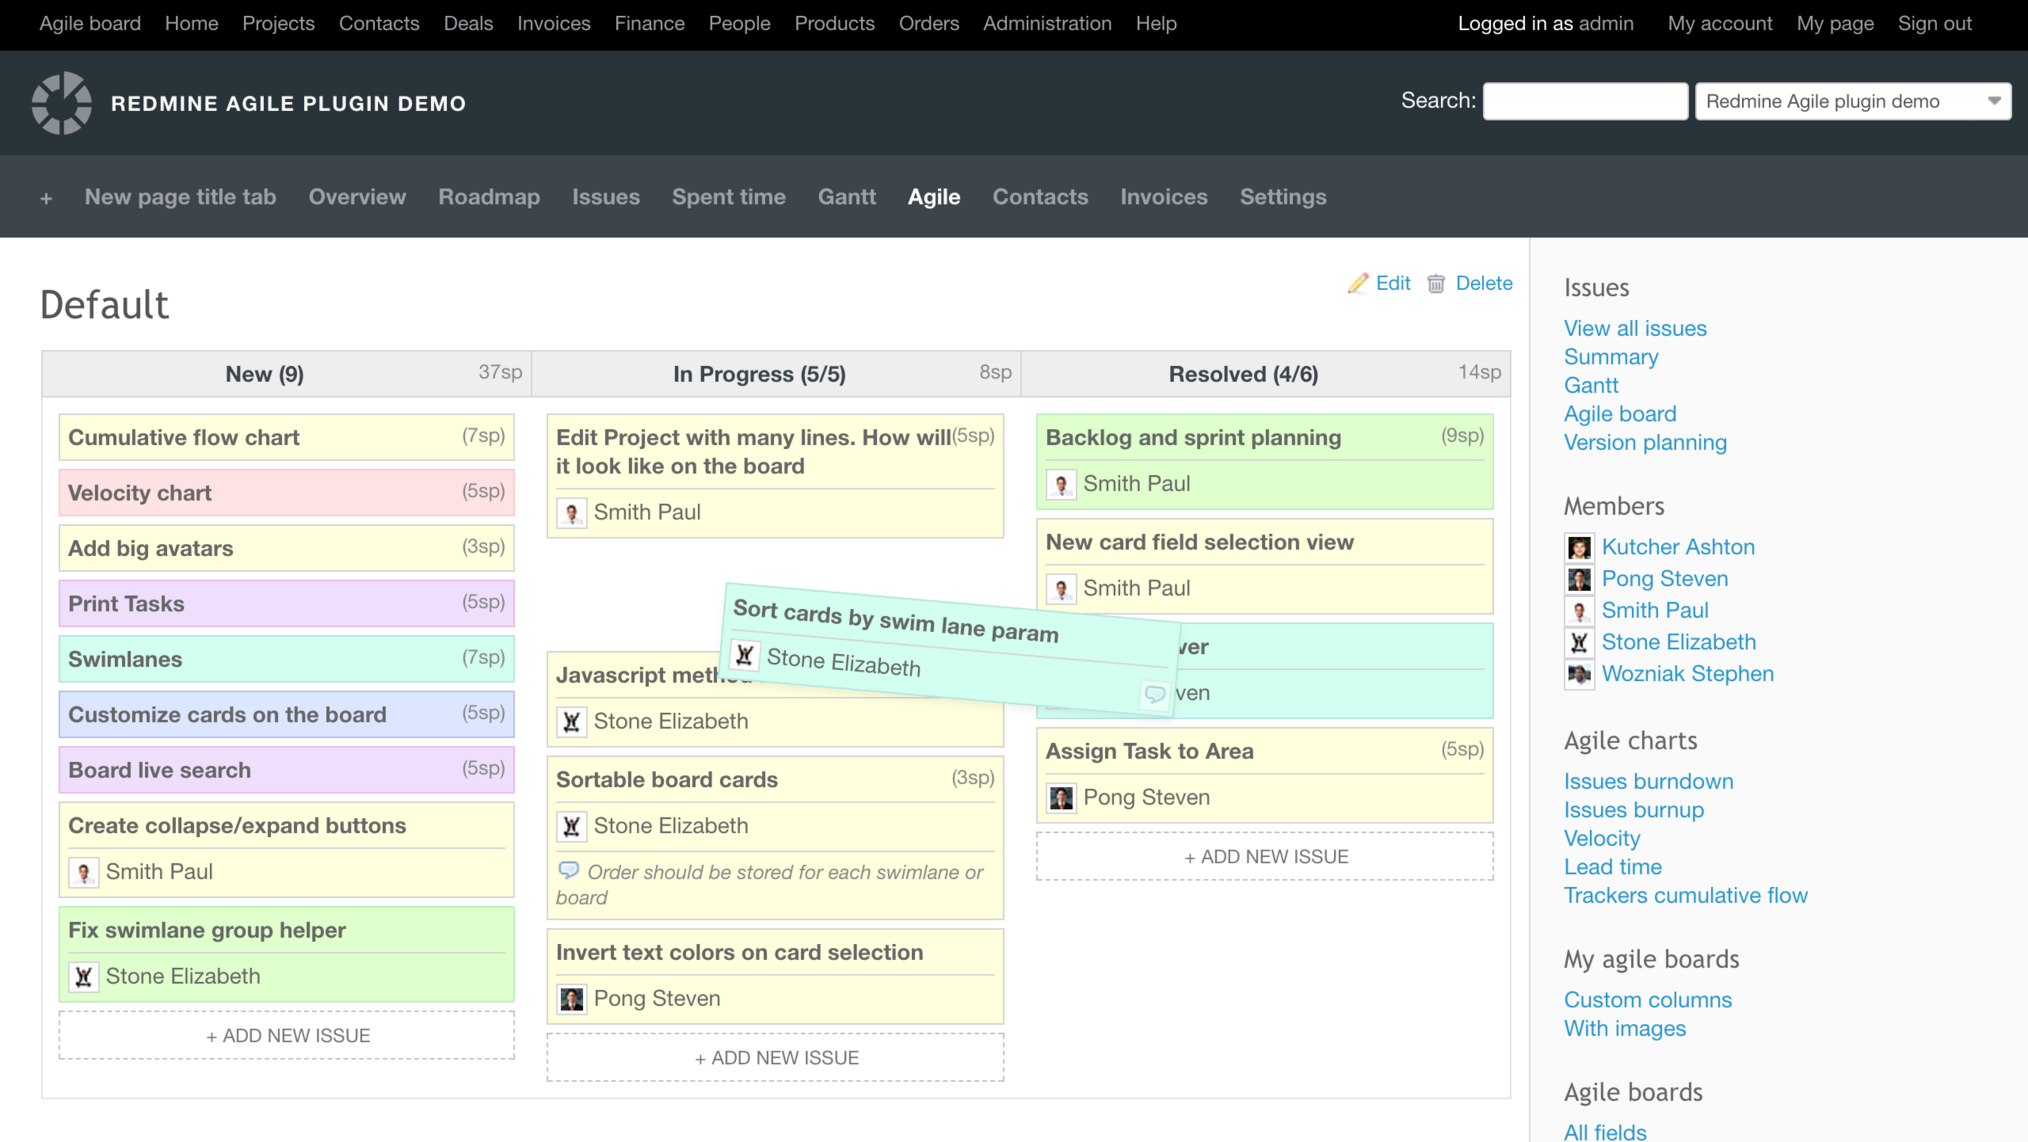2028x1142 pixels.
Task: Click ADD NEW ISSUE in New column
Action: (x=288, y=1035)
